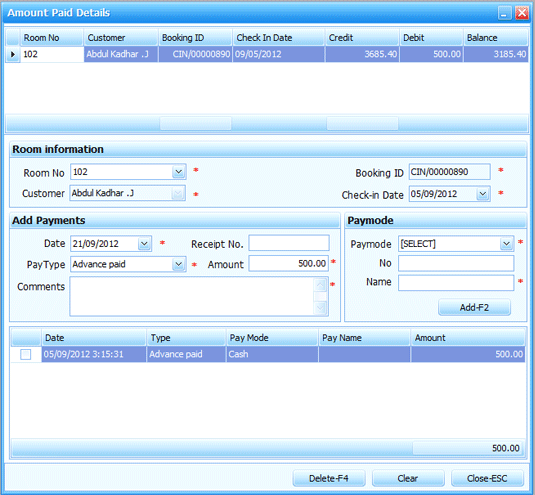535x495 pixels.
Task: Open the Room No dropdown
Action: click(178, 172)
